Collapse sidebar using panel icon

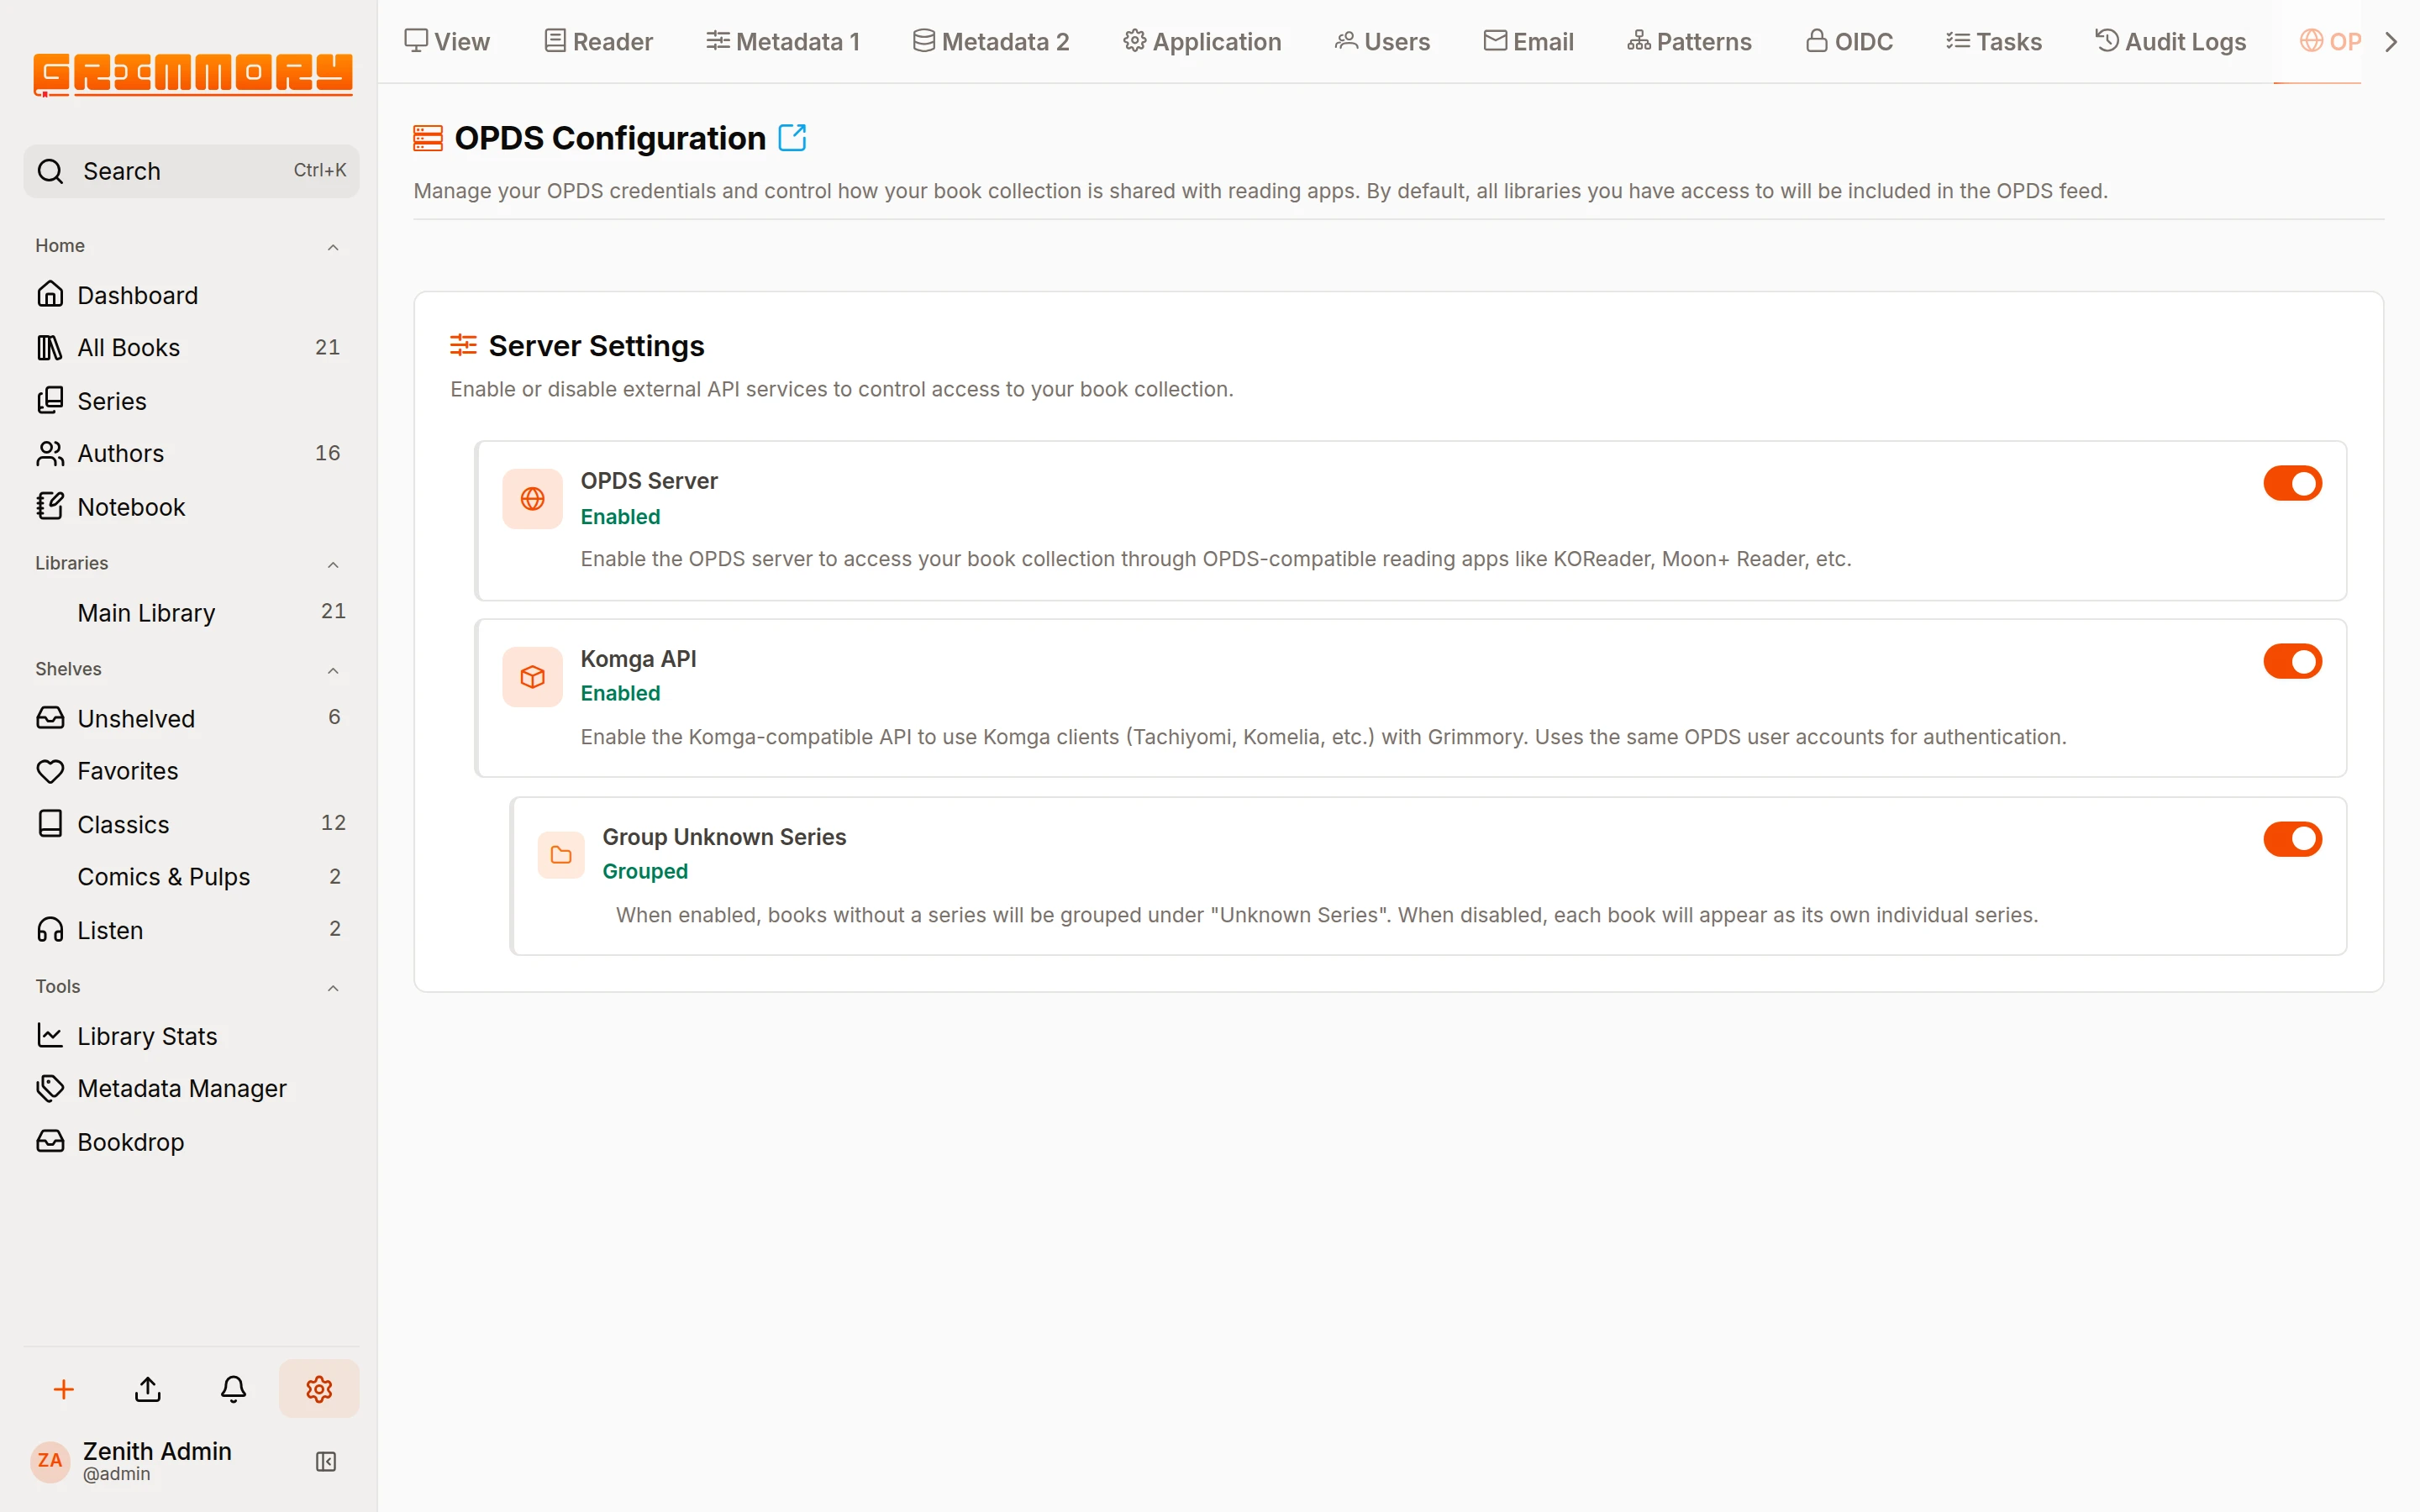(326, 1462)
